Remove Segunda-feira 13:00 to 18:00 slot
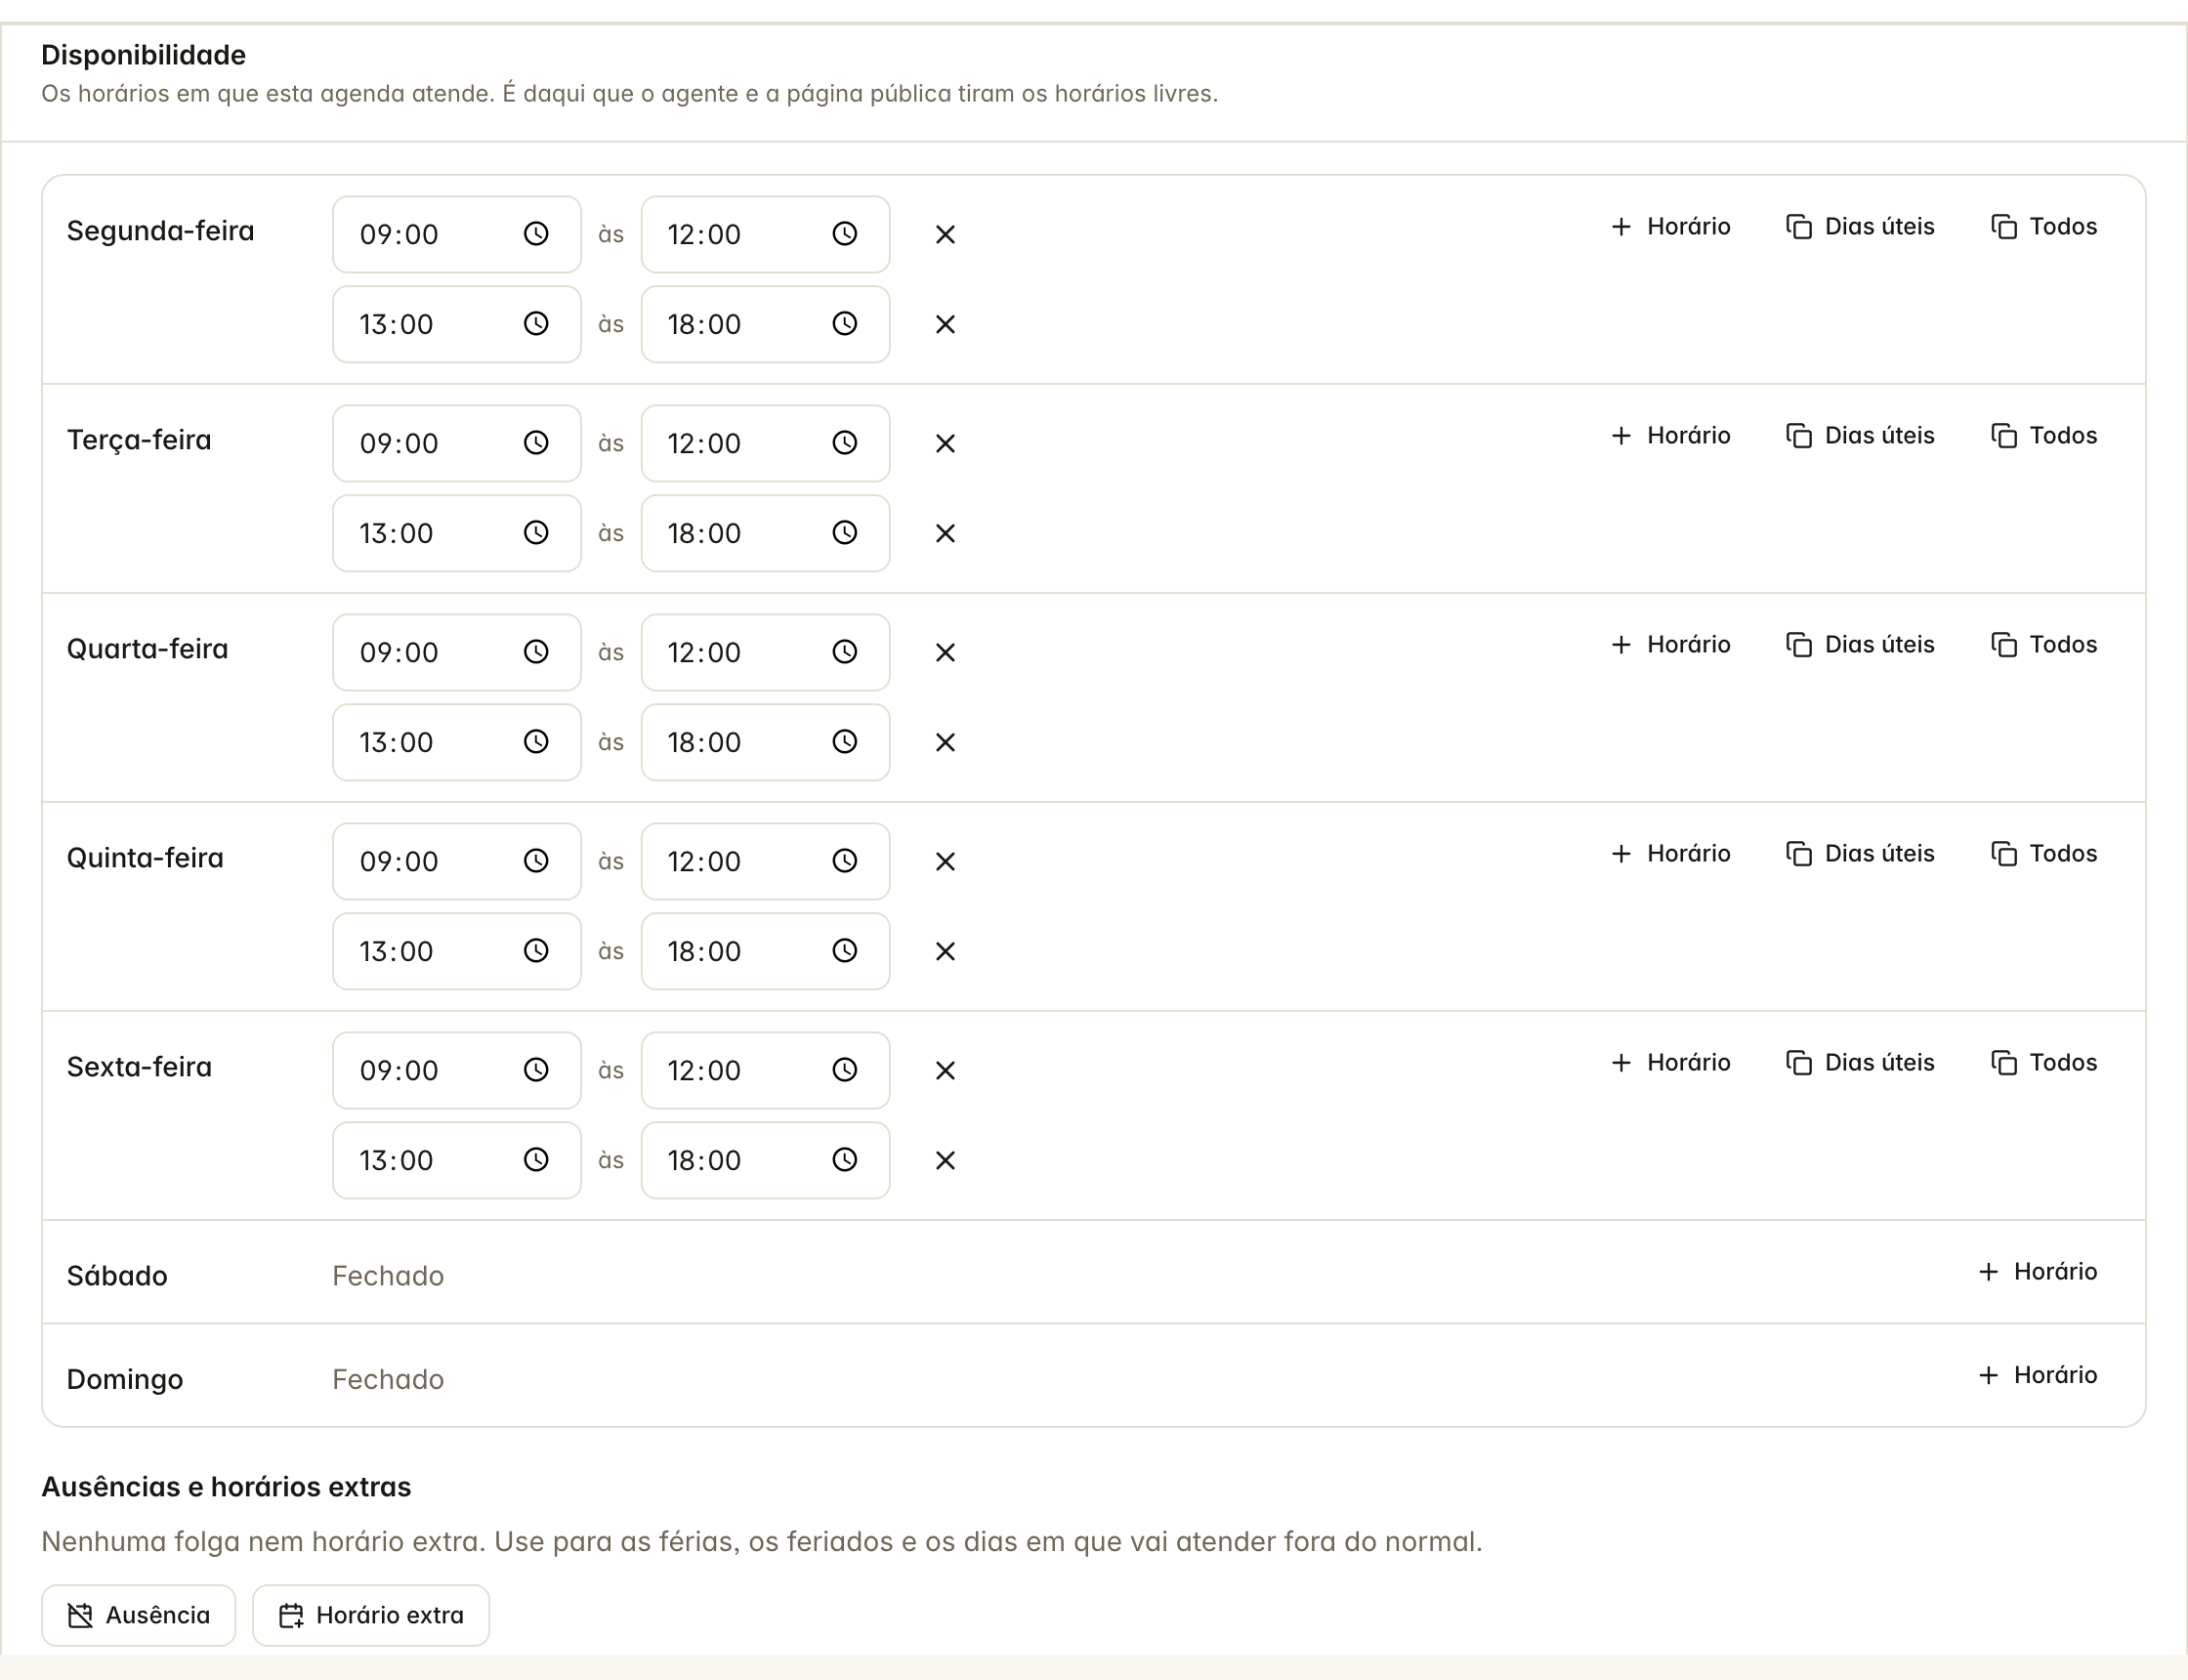 tap(945, 324)
